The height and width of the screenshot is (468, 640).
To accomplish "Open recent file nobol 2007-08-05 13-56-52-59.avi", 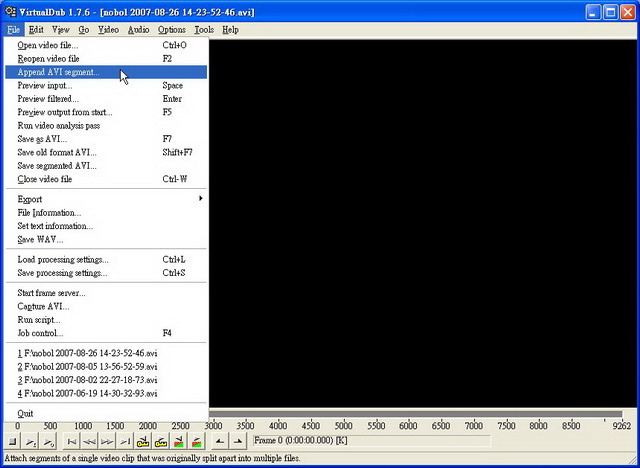I will [x=106, y=366].
